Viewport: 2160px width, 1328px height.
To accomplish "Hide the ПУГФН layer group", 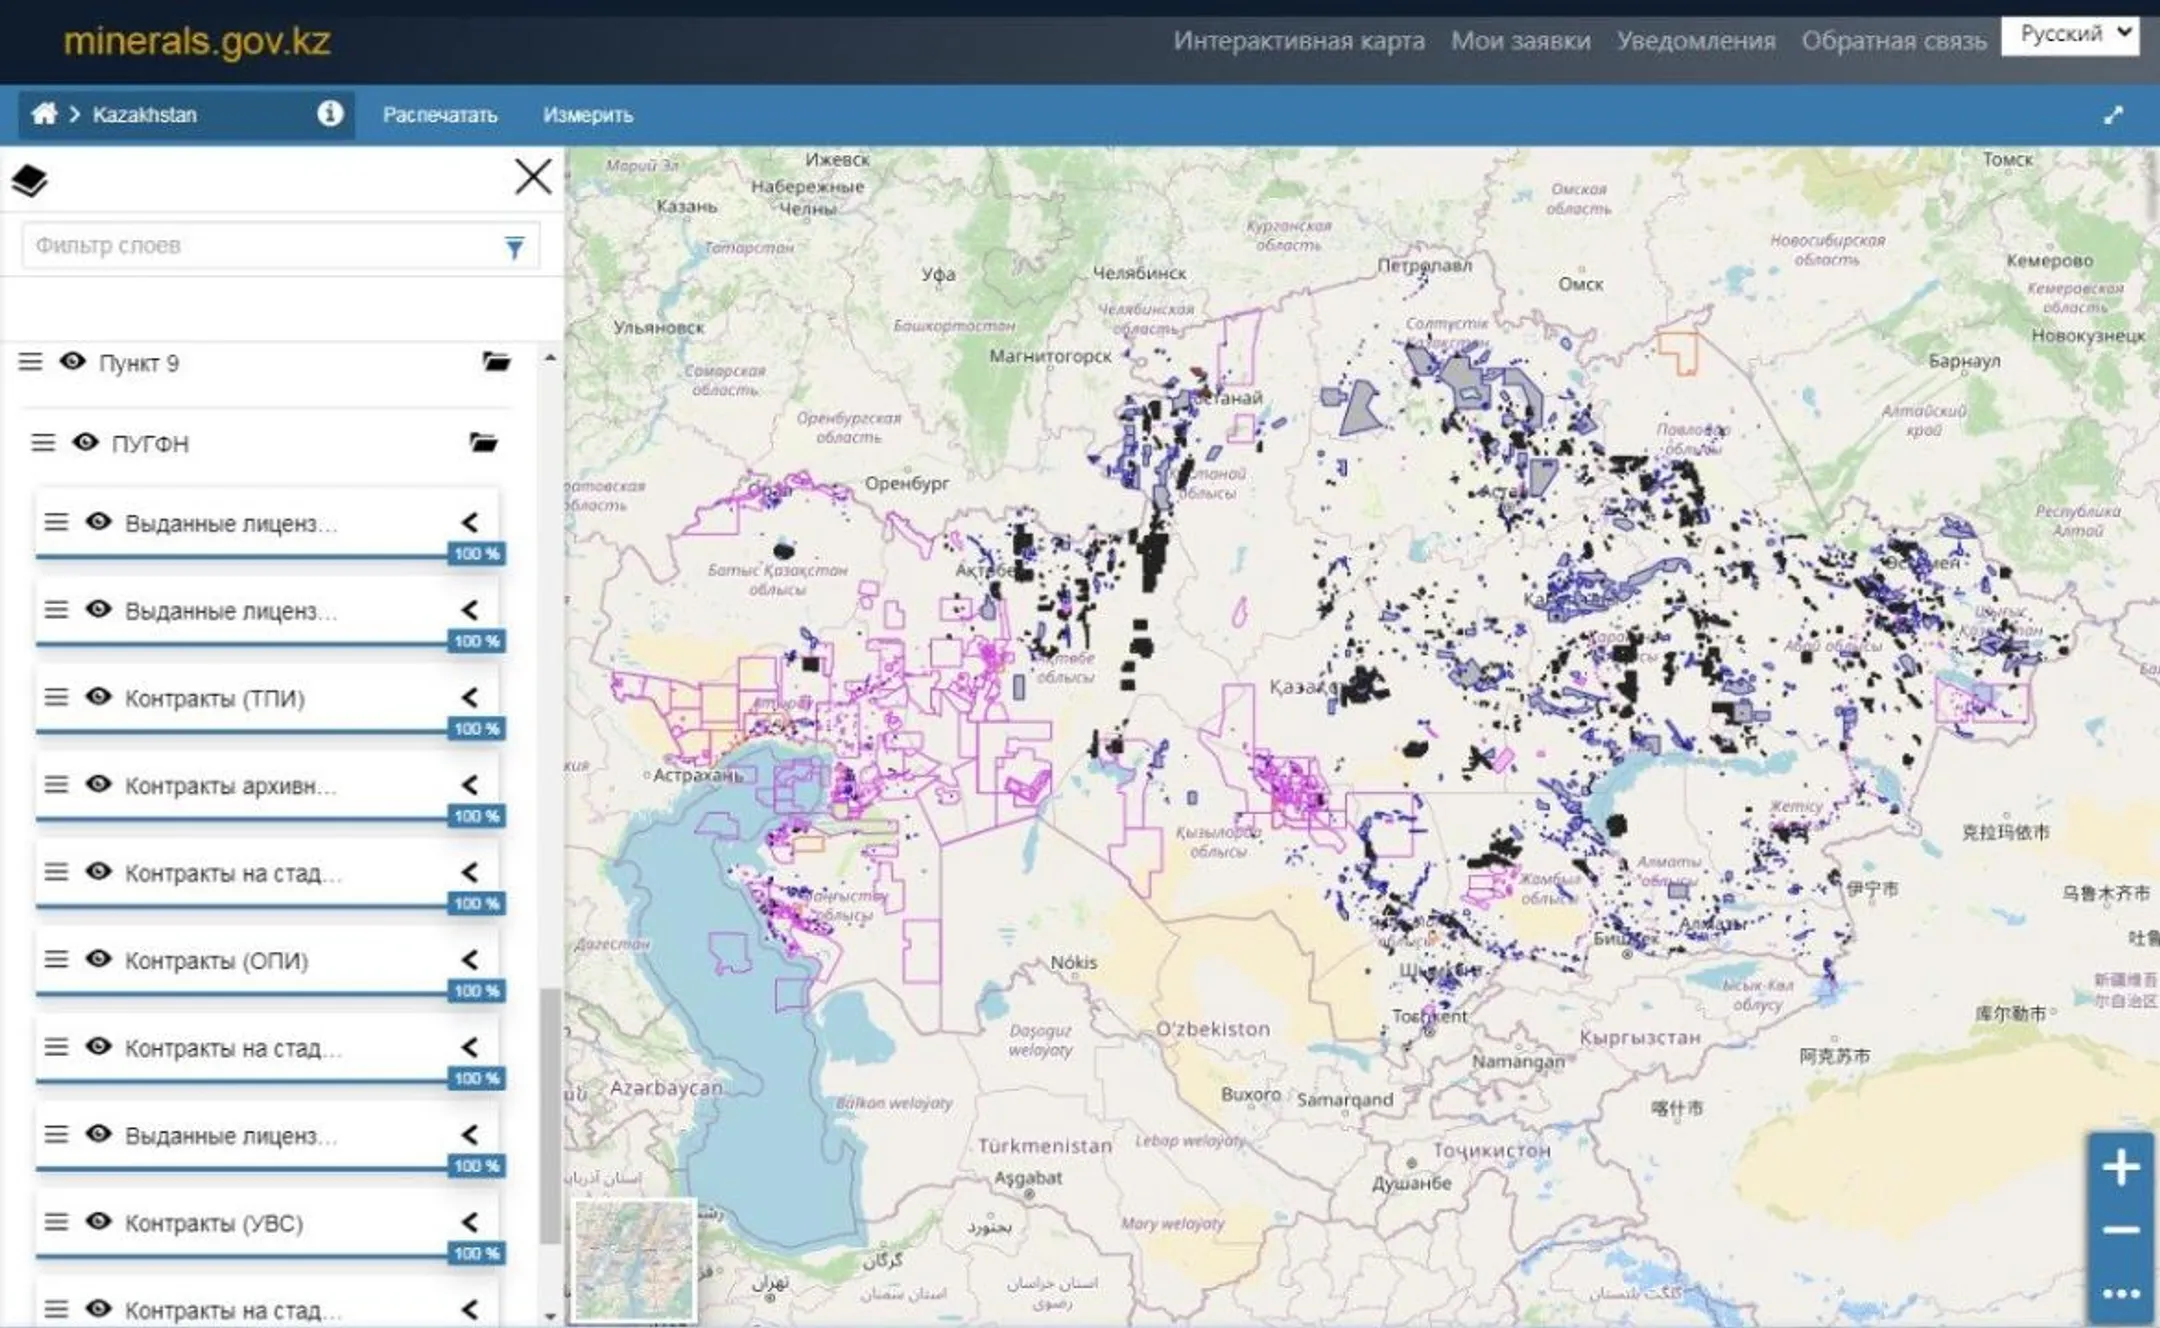I will (x=86, y=442).
